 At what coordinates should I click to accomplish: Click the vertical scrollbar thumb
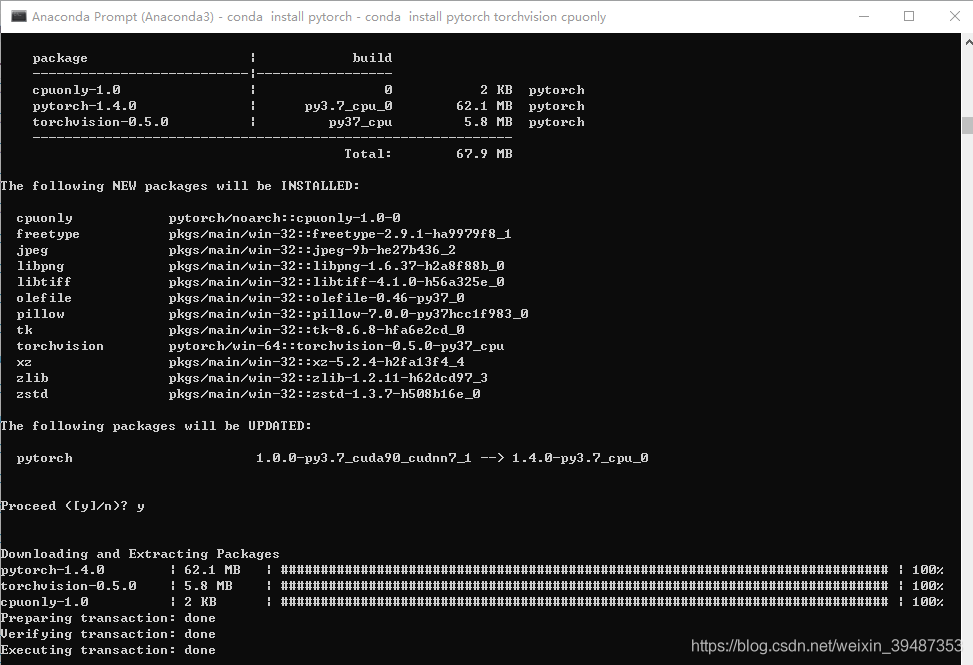(x=968, y=125)
